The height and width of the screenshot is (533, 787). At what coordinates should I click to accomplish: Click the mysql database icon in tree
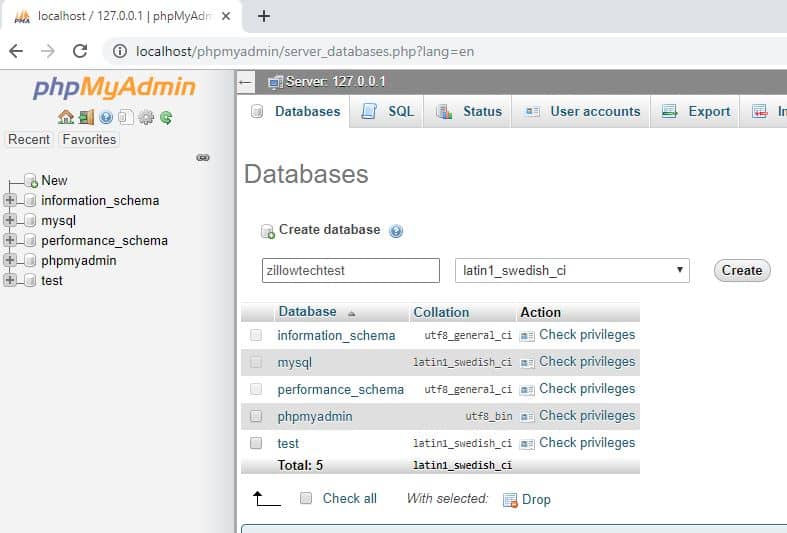[x=30, y=220]
